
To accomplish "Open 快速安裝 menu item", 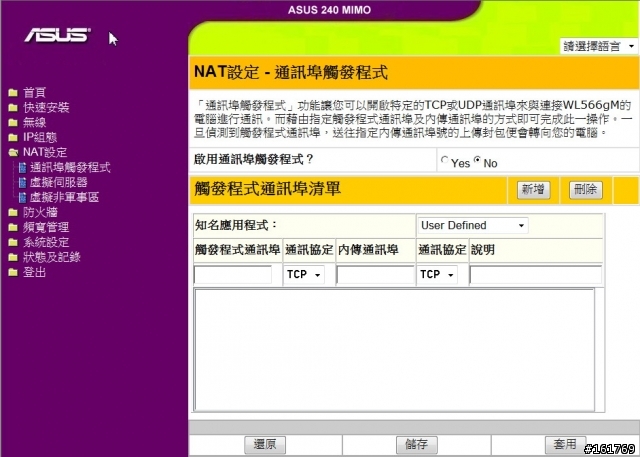I will 46,108.
